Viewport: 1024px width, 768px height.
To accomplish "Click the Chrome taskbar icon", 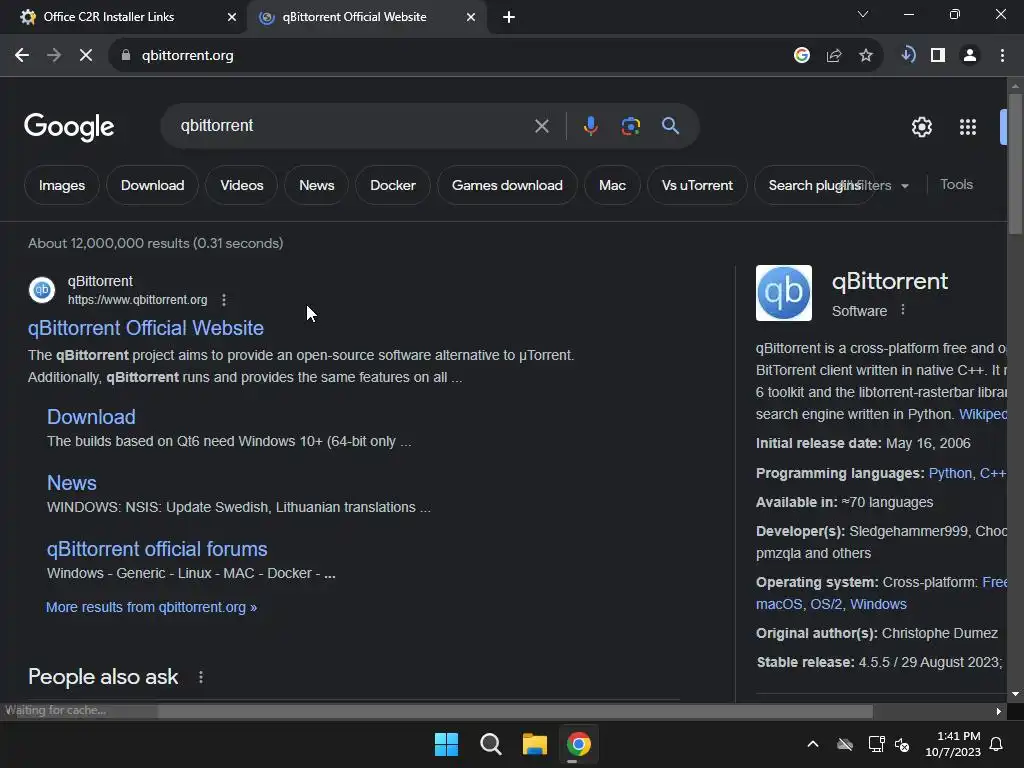I will [579, 744].
